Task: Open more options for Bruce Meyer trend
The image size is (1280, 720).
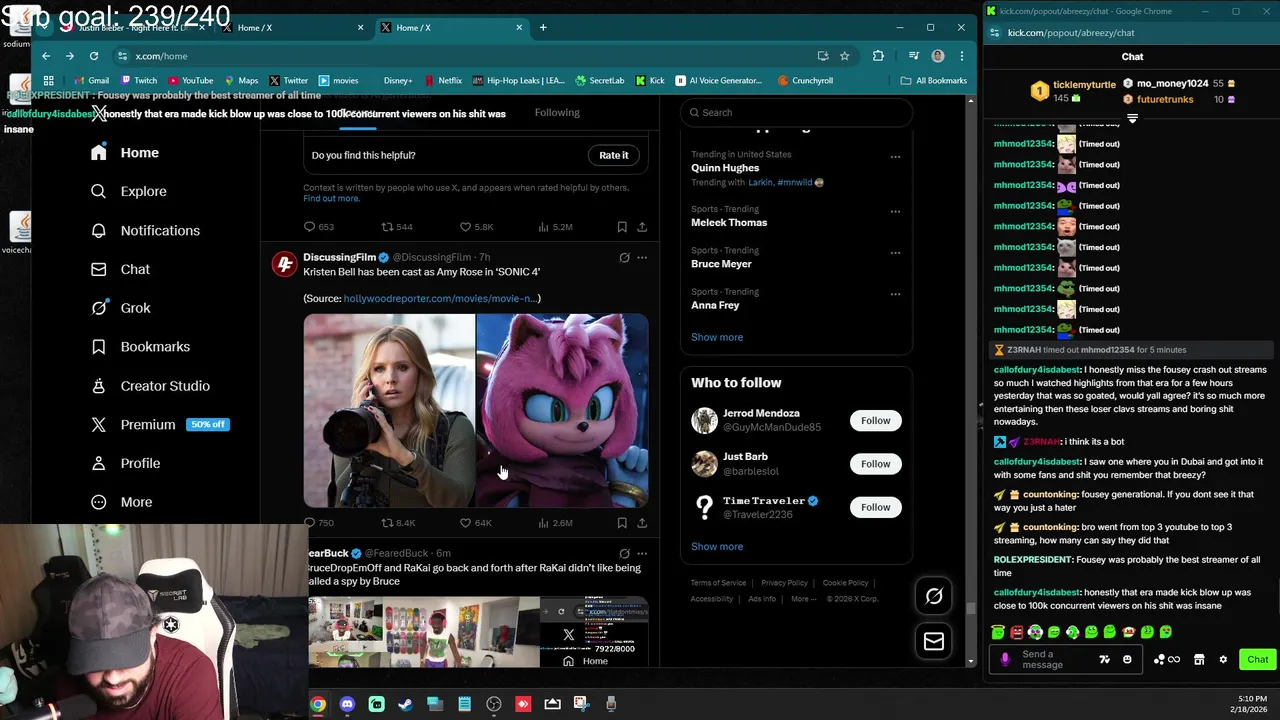Action: coord(895,253)
